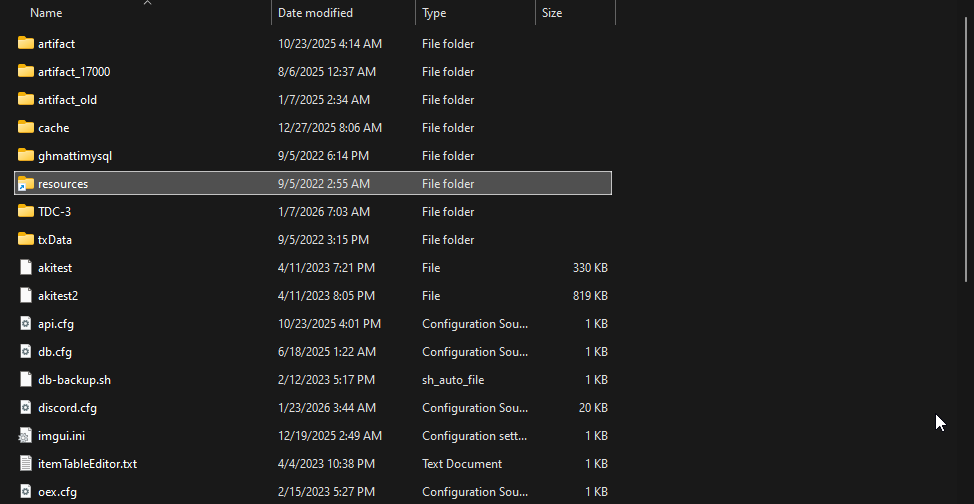The height and width of the screenshot is (504, 974).
Task: Select the akitest blank file icon
Action: tap(25, 267)
